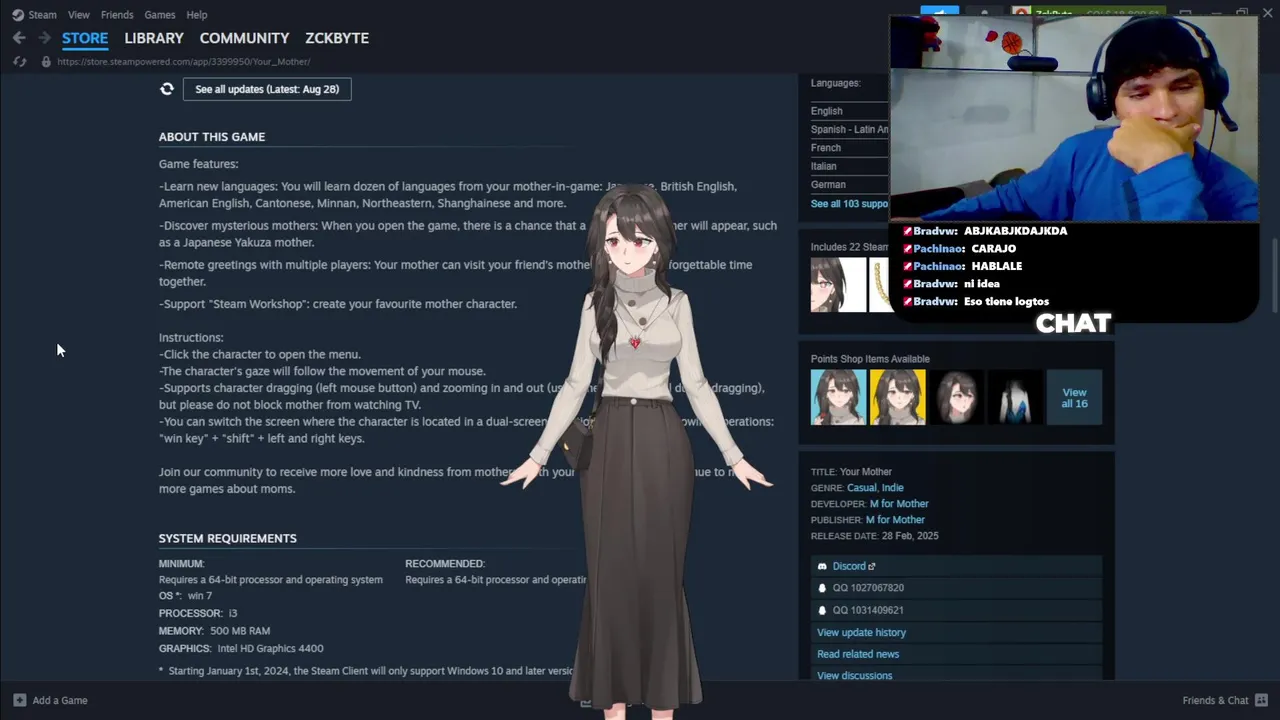The width and height of the screenshot is (1280, 720).
Task: Go forward with the right arrow
Action: pyautogui.click(x=44, y=38)
